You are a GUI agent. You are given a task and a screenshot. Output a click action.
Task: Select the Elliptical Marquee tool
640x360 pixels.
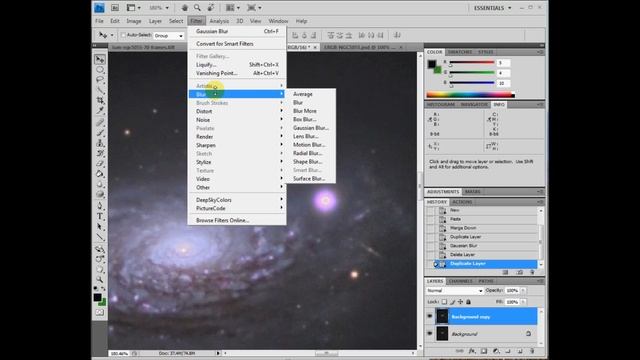click(x=100, y=70)
